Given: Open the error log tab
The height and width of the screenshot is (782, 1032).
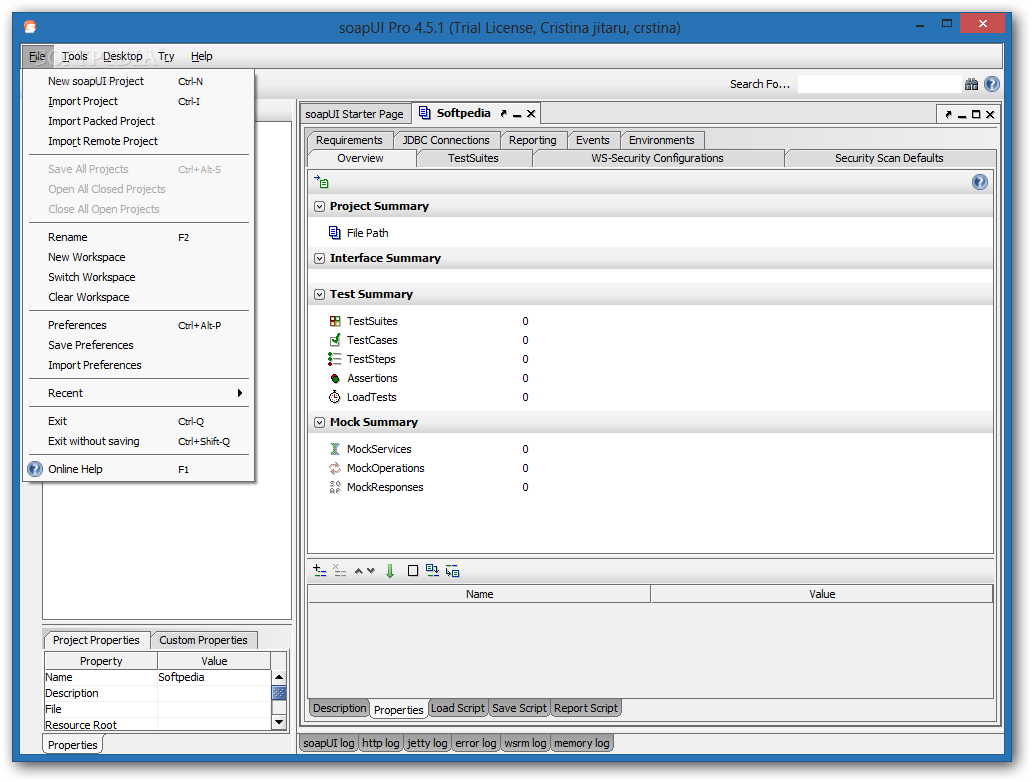Looking at the screenshot, I should (476, 743).
